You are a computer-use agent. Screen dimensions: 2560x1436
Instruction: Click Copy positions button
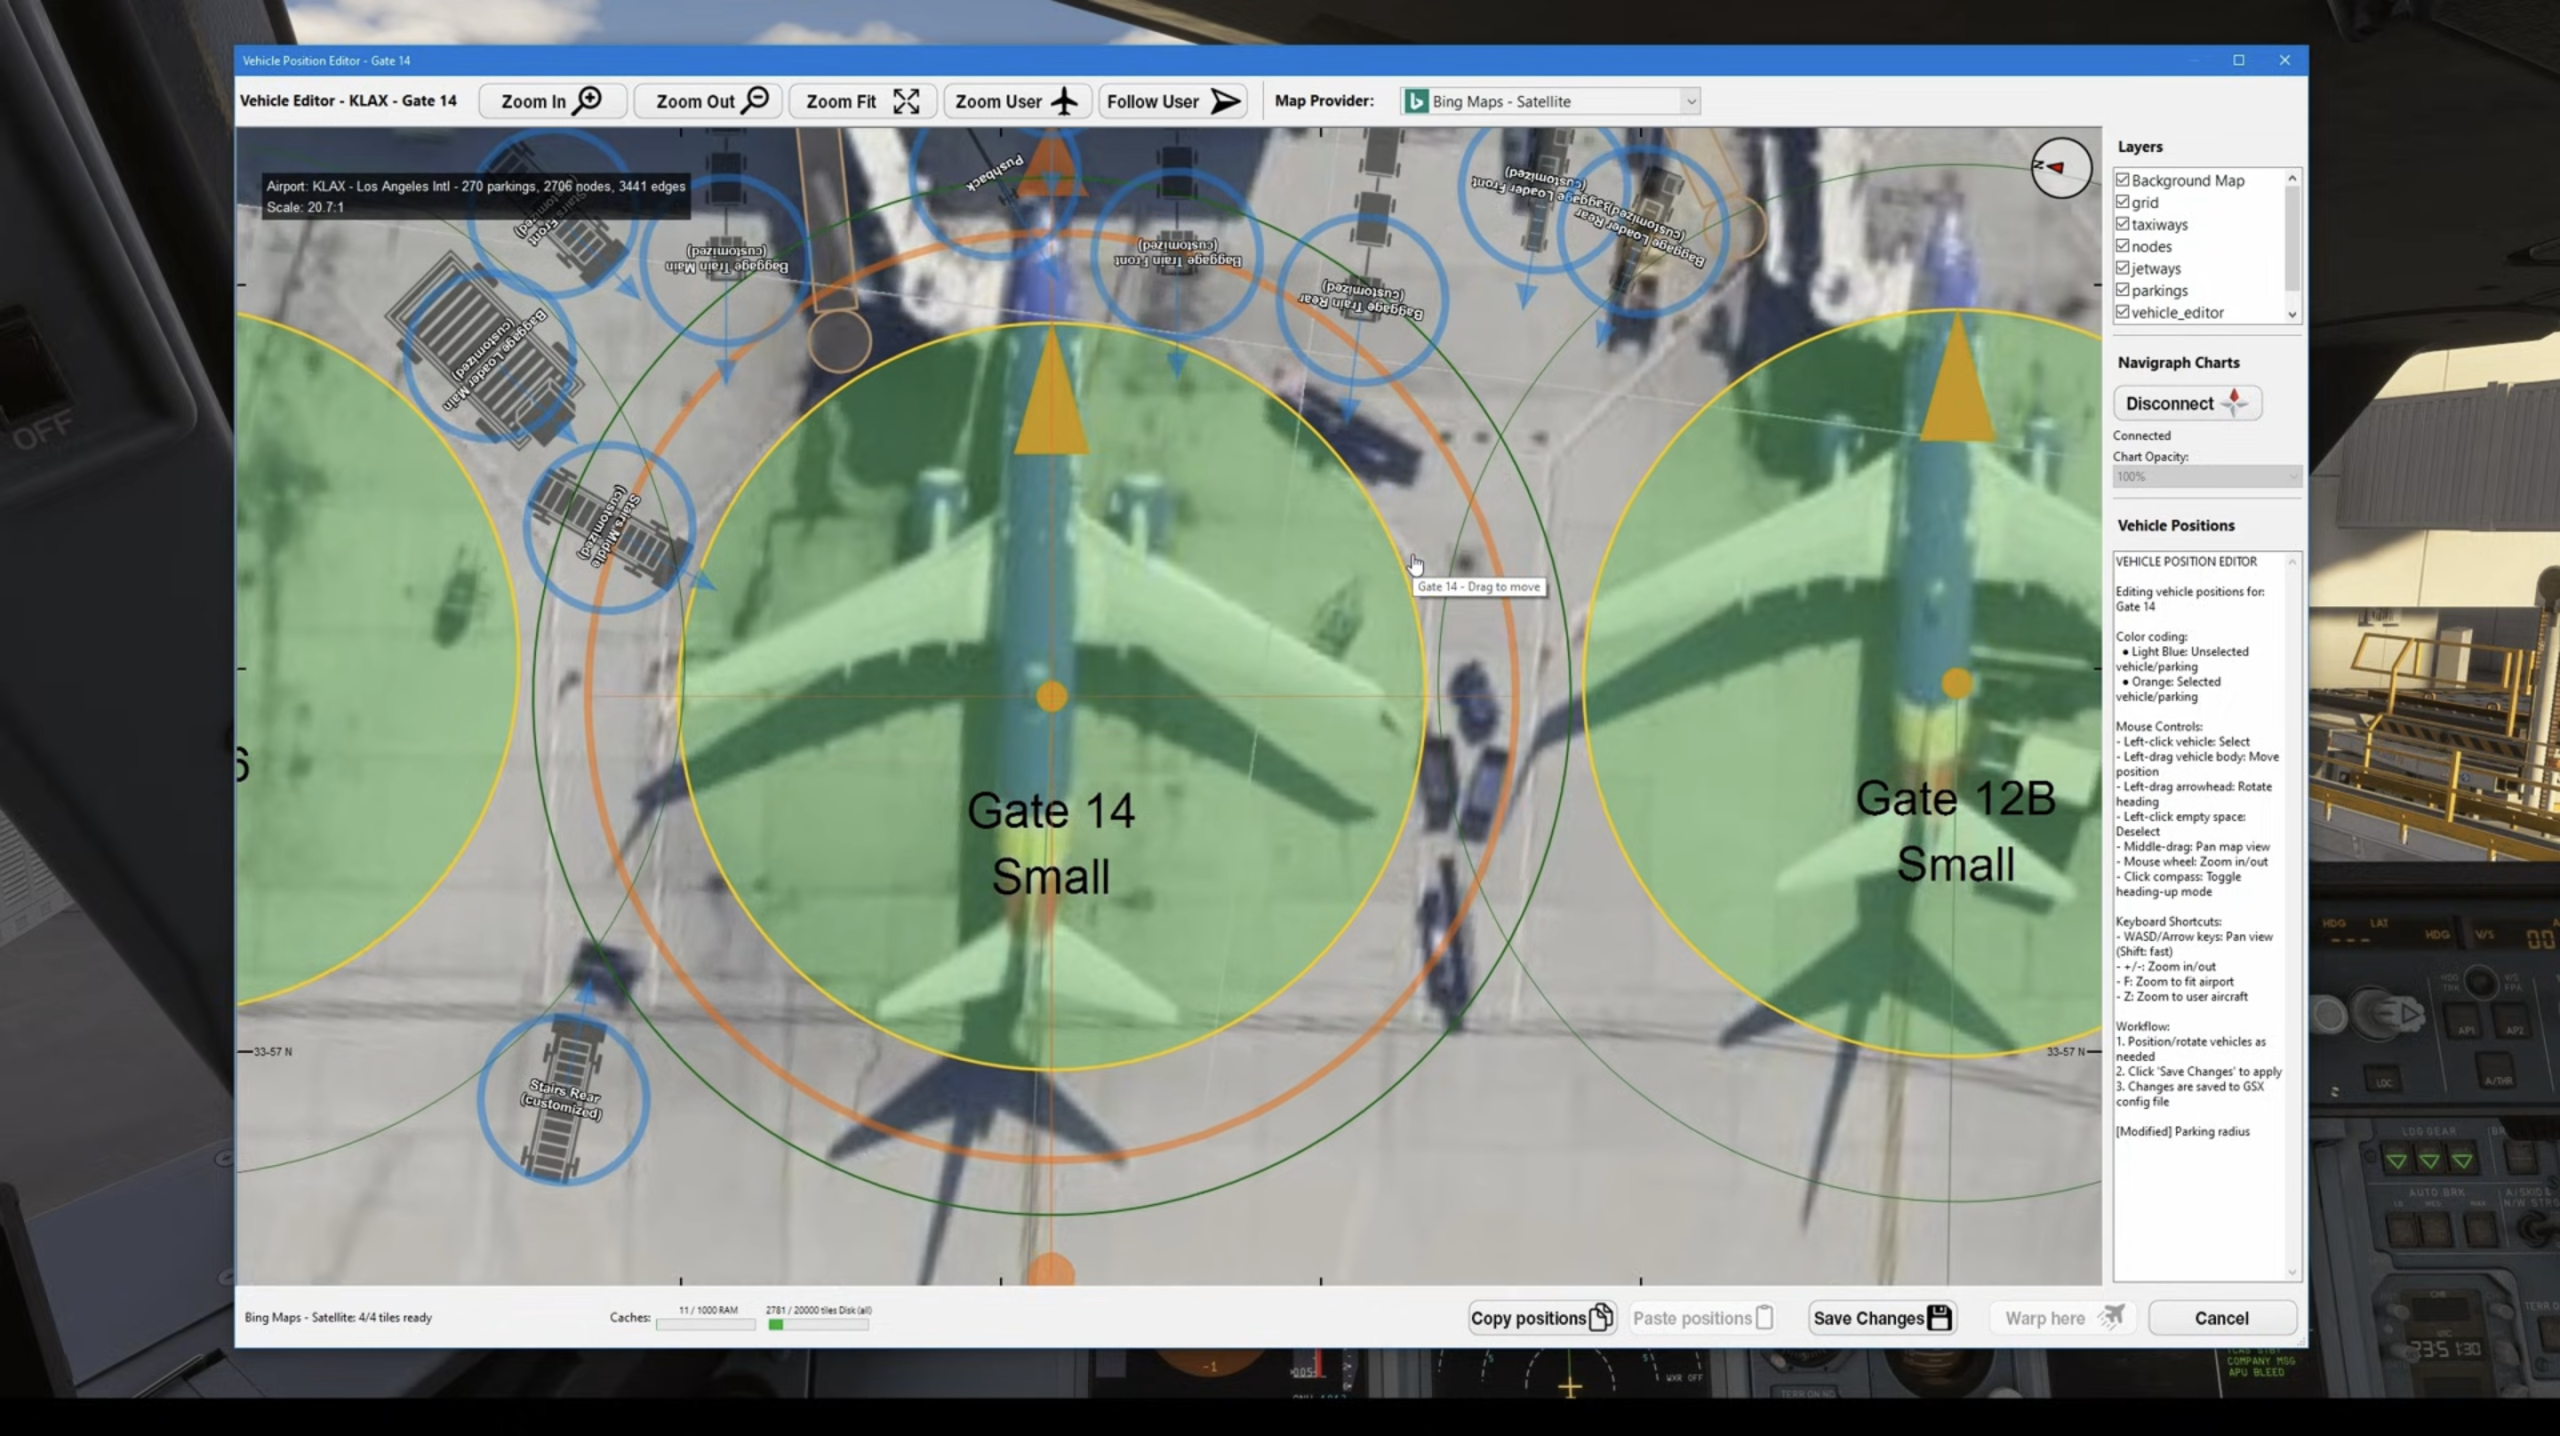[1540, 1318]
